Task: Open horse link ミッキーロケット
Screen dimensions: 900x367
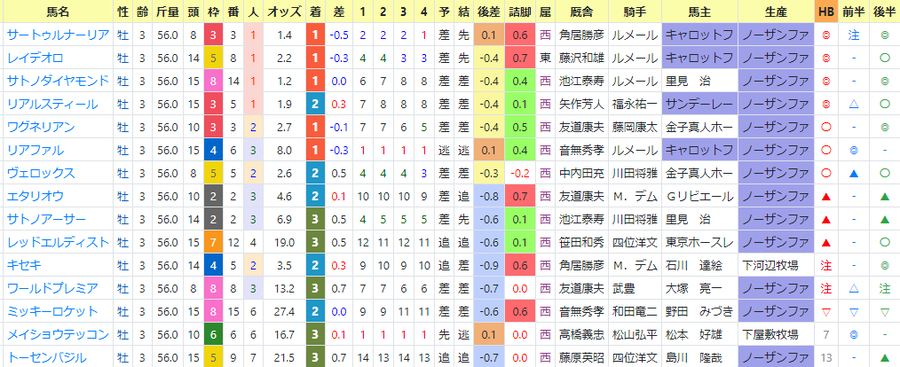Action: click(52, 311)
